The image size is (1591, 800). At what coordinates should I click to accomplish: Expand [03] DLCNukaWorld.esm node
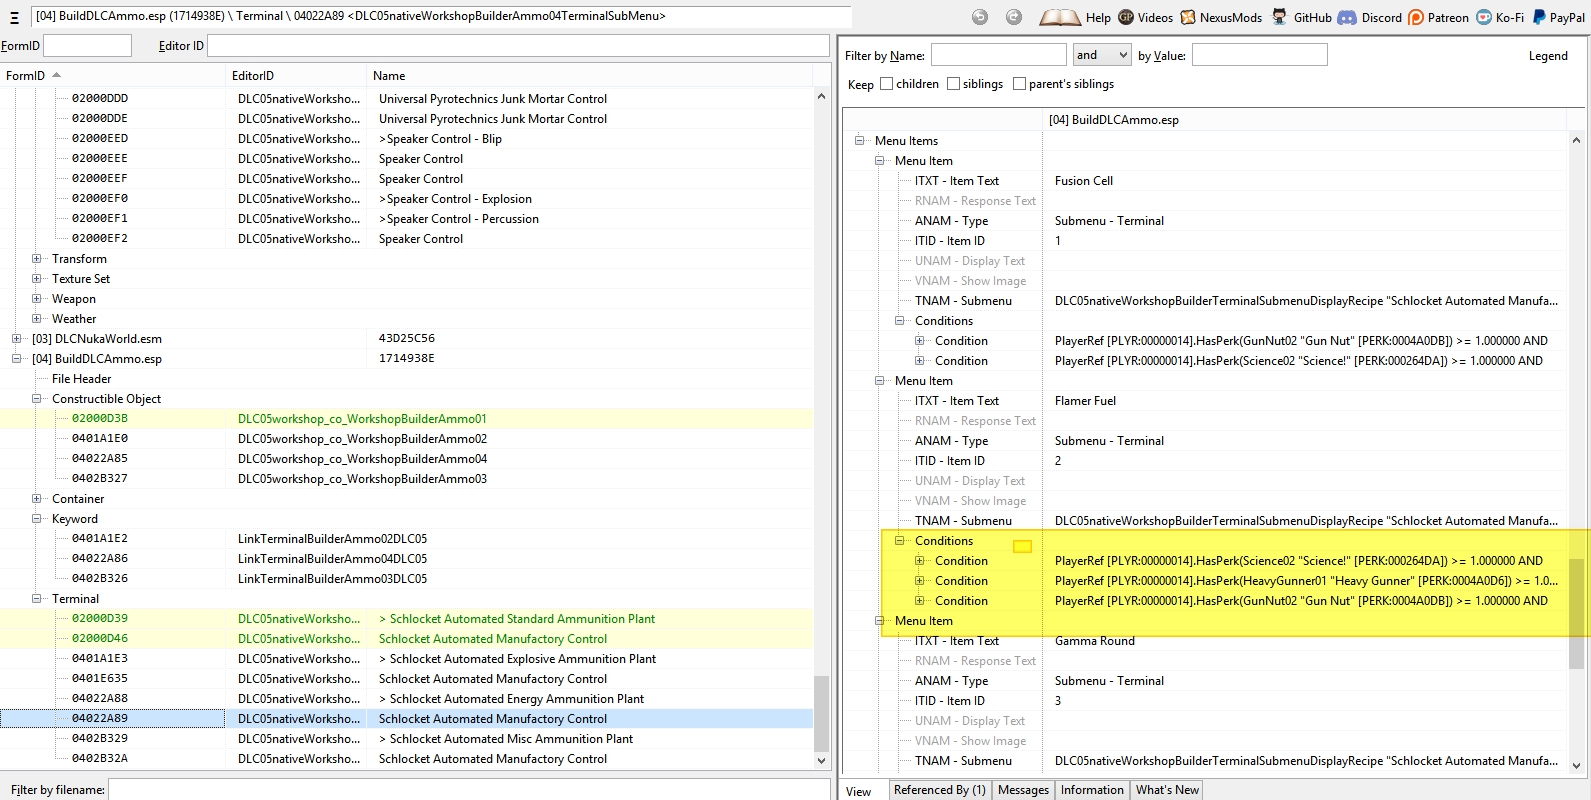pos(17,339)
